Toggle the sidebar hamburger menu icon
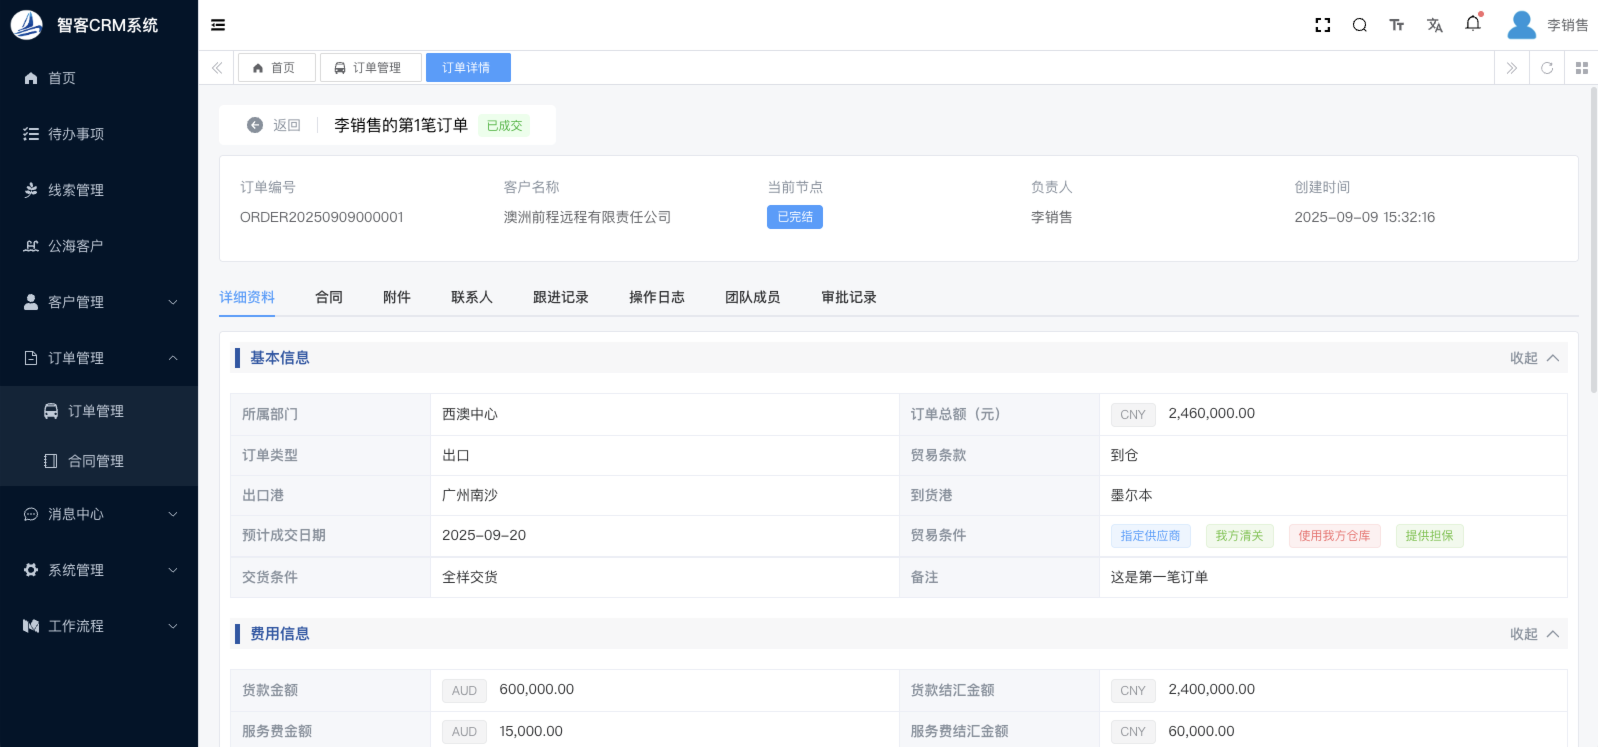 (218, 25)
